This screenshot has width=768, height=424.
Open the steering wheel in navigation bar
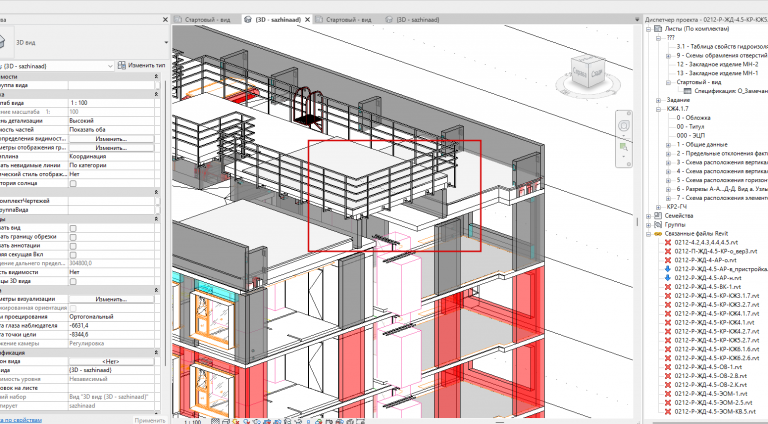624,126
